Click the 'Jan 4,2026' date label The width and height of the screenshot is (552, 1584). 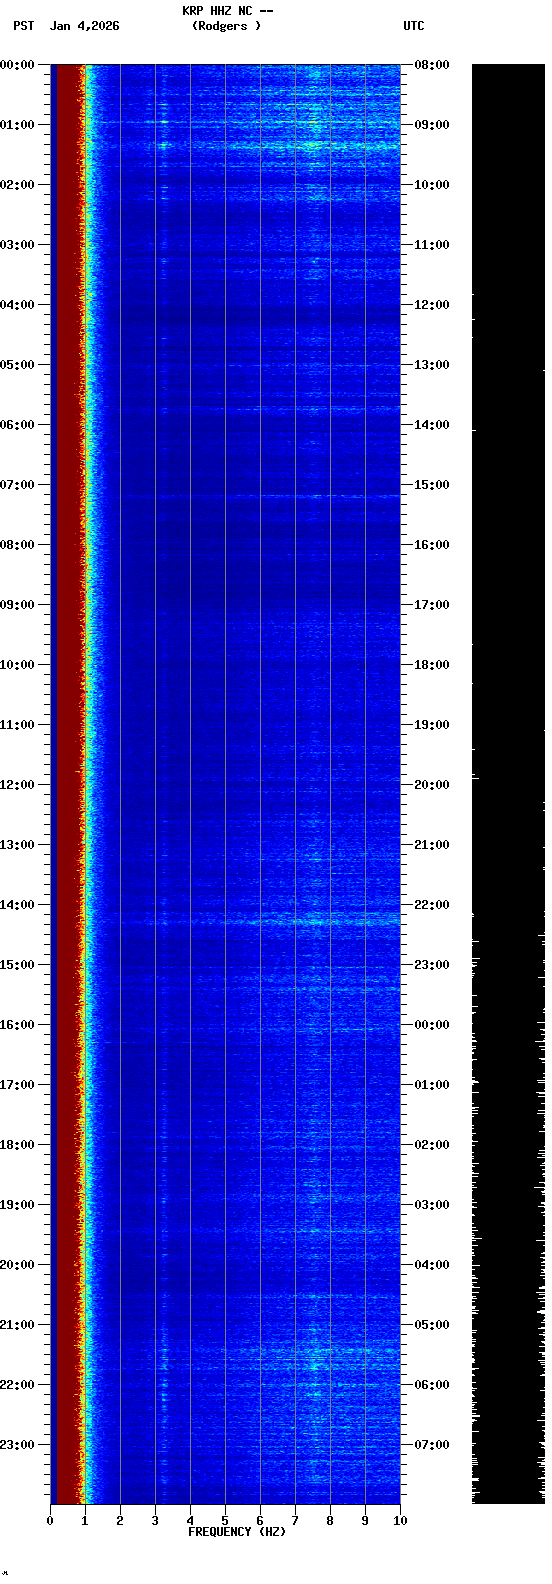tap(85, 26)
